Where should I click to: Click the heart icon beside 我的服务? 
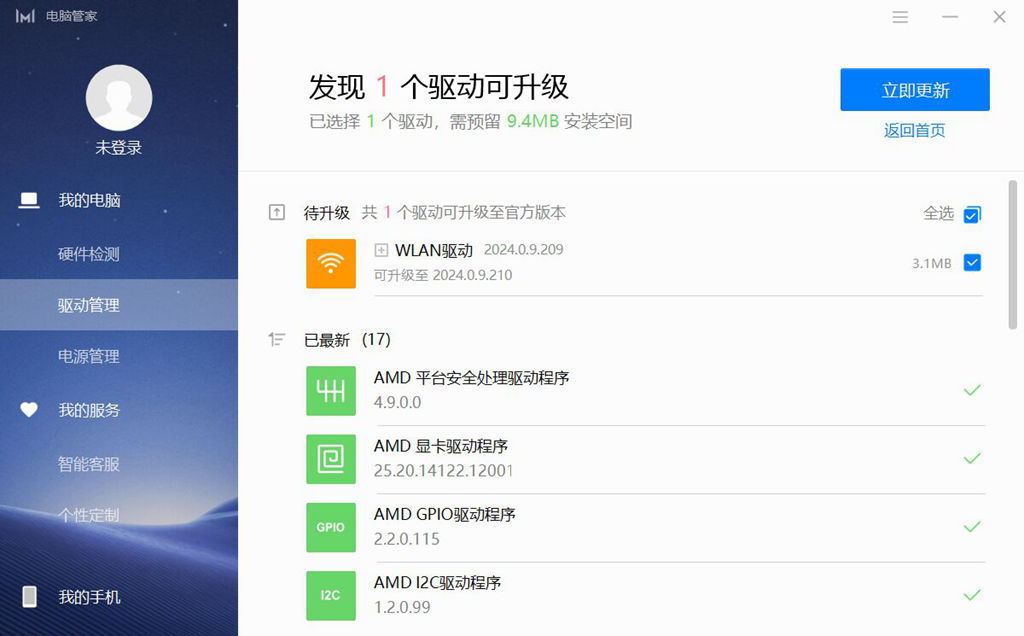coord(28,410)
